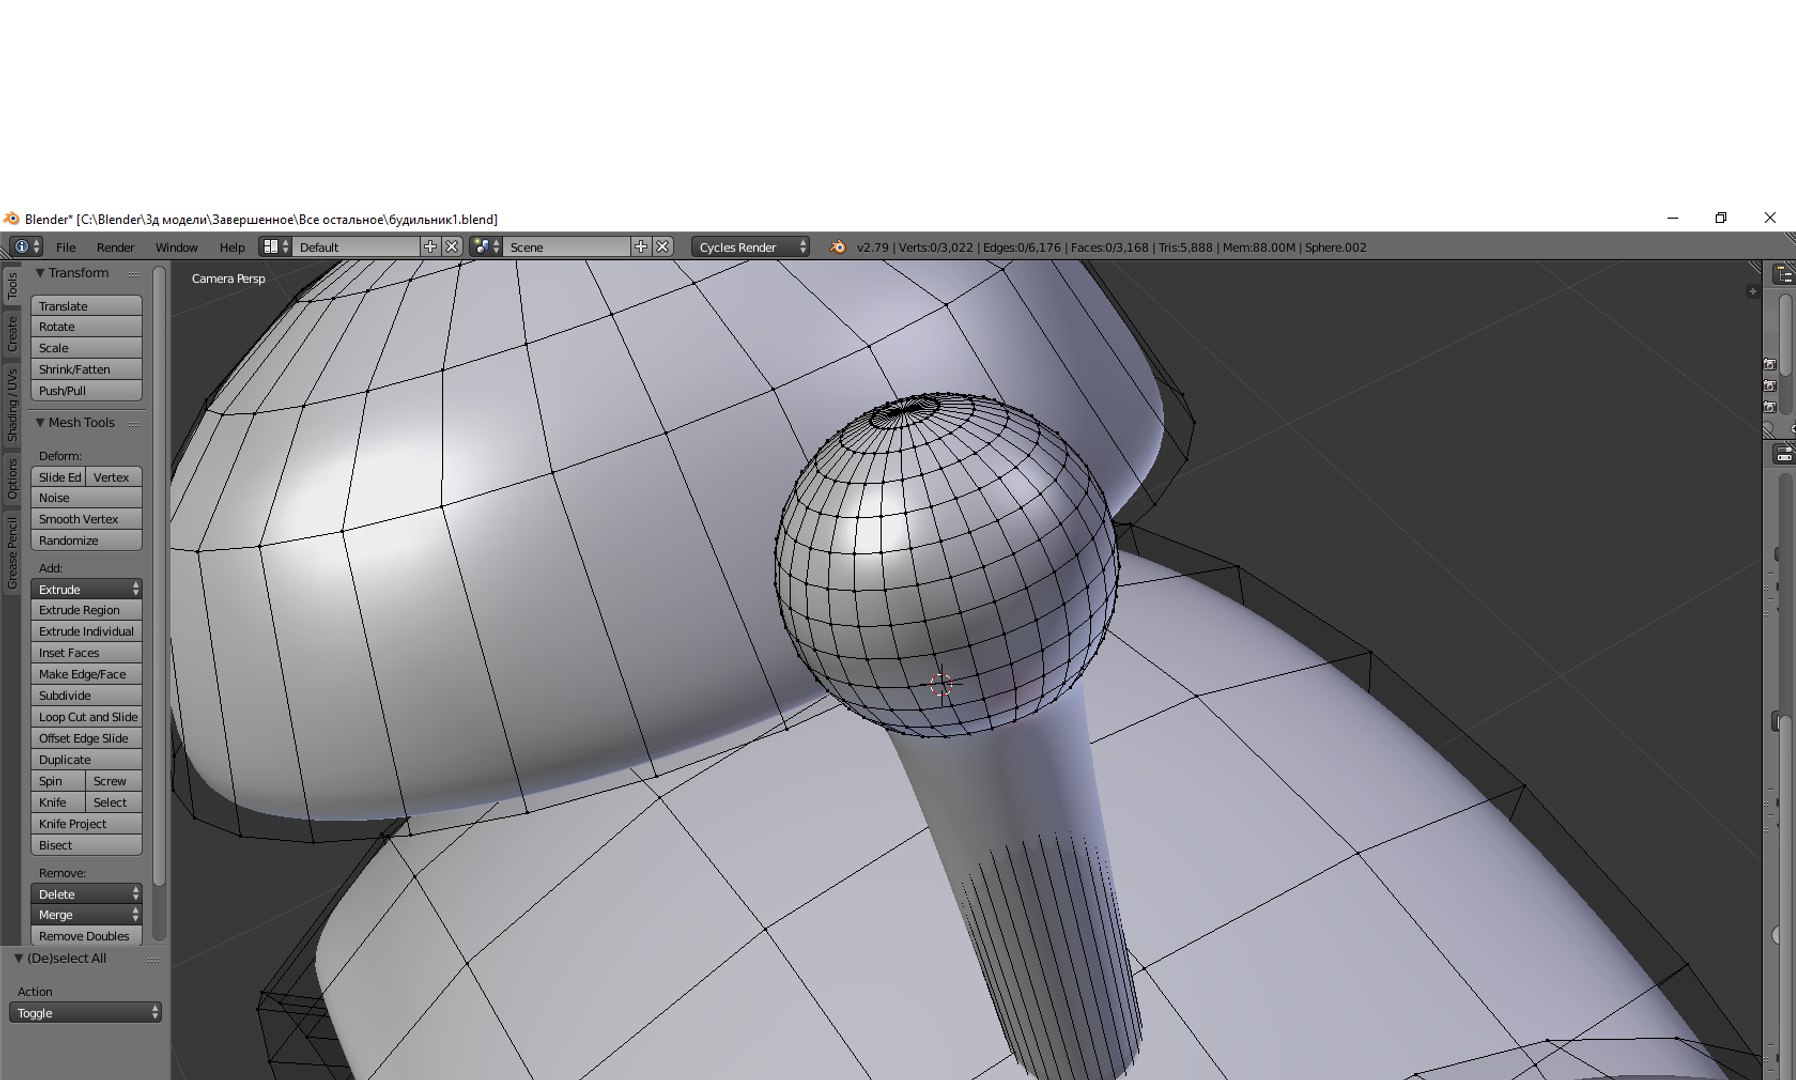Click the 'Camera Persp' viewport label

[228, 279]
